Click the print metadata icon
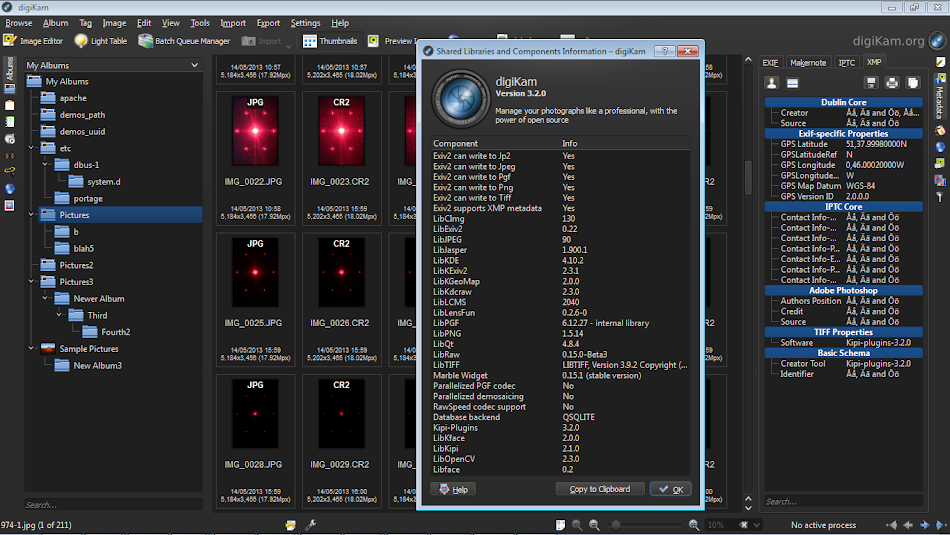950x535 pixels. [x=892, y=83]
